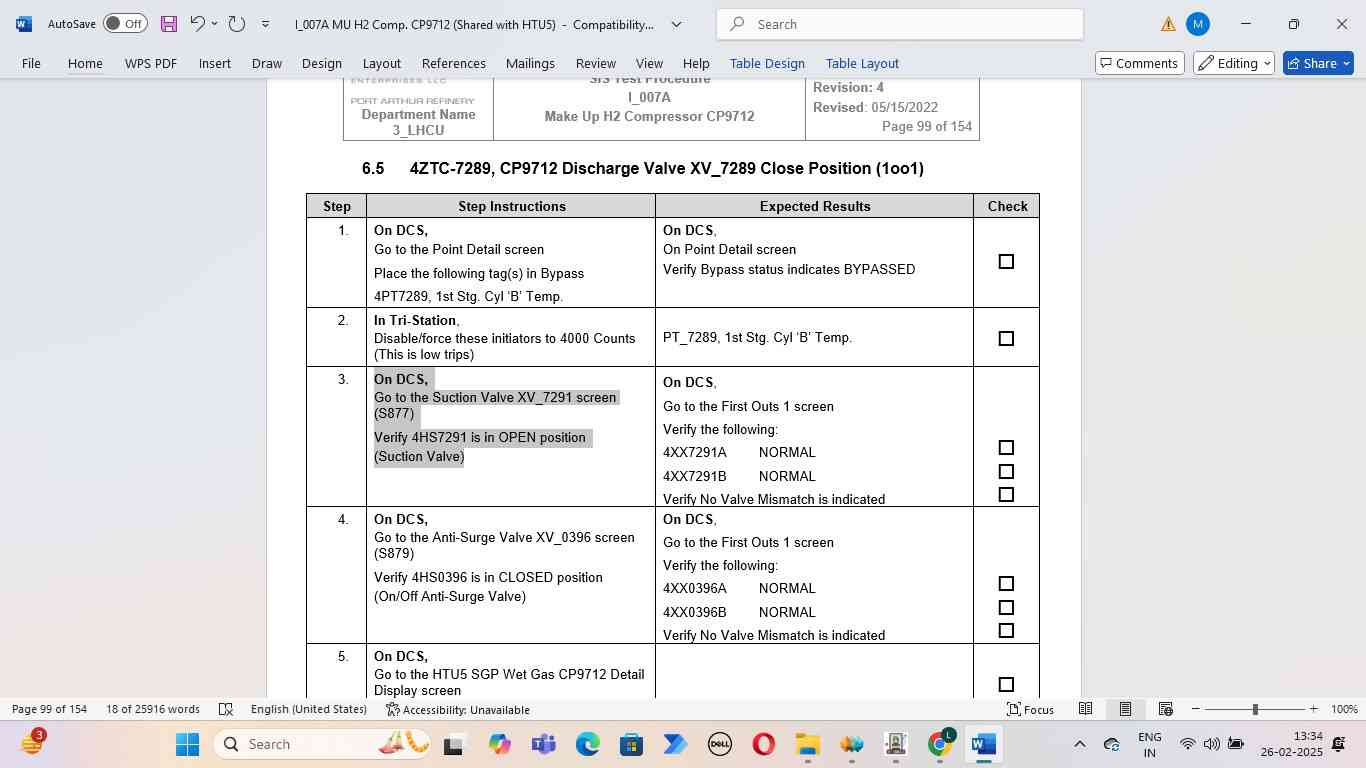Image resolution: width=1366 pixels, height=768 pixels.
Task: Switch to the Insert tab
Action: click(215, 63)
